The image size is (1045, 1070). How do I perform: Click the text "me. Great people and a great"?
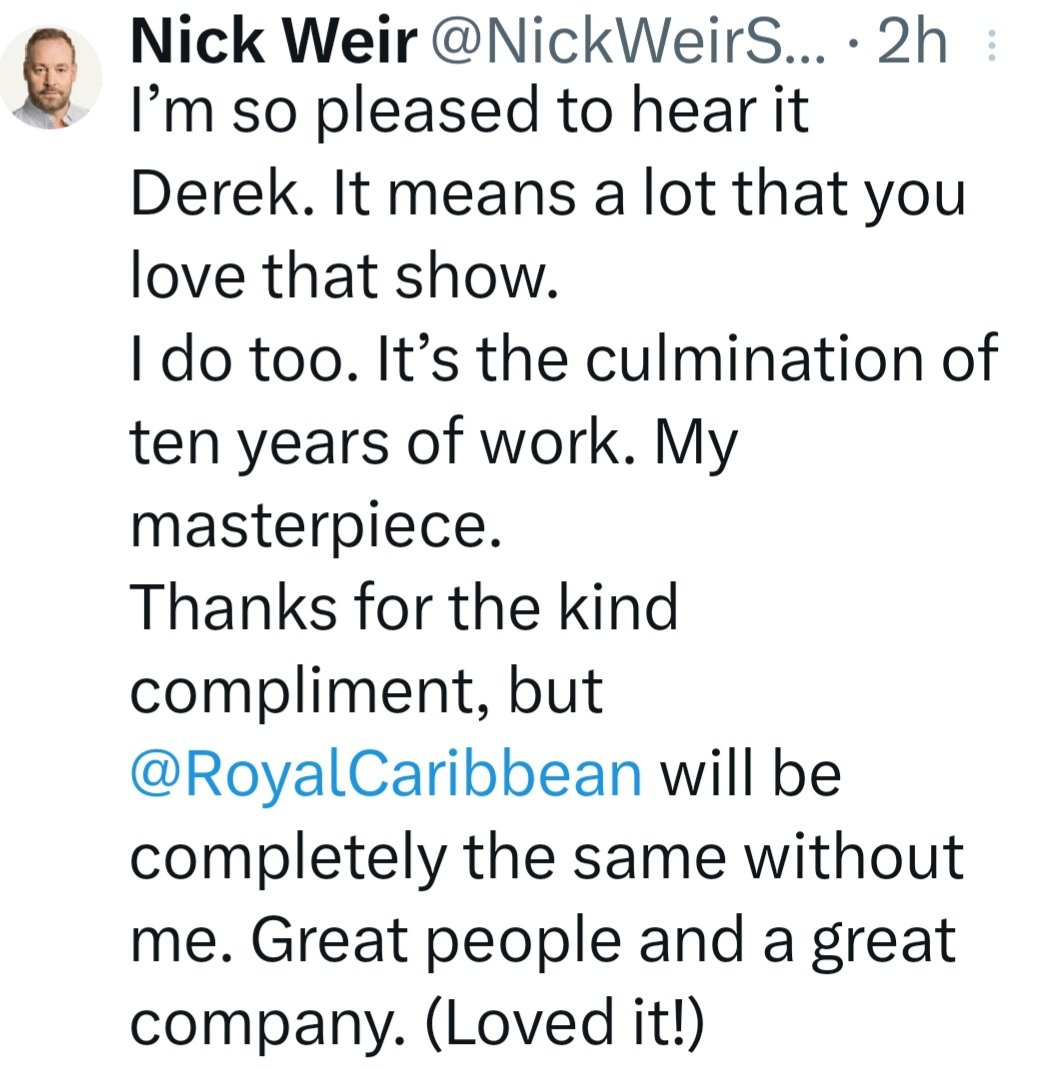pos(543,942)
